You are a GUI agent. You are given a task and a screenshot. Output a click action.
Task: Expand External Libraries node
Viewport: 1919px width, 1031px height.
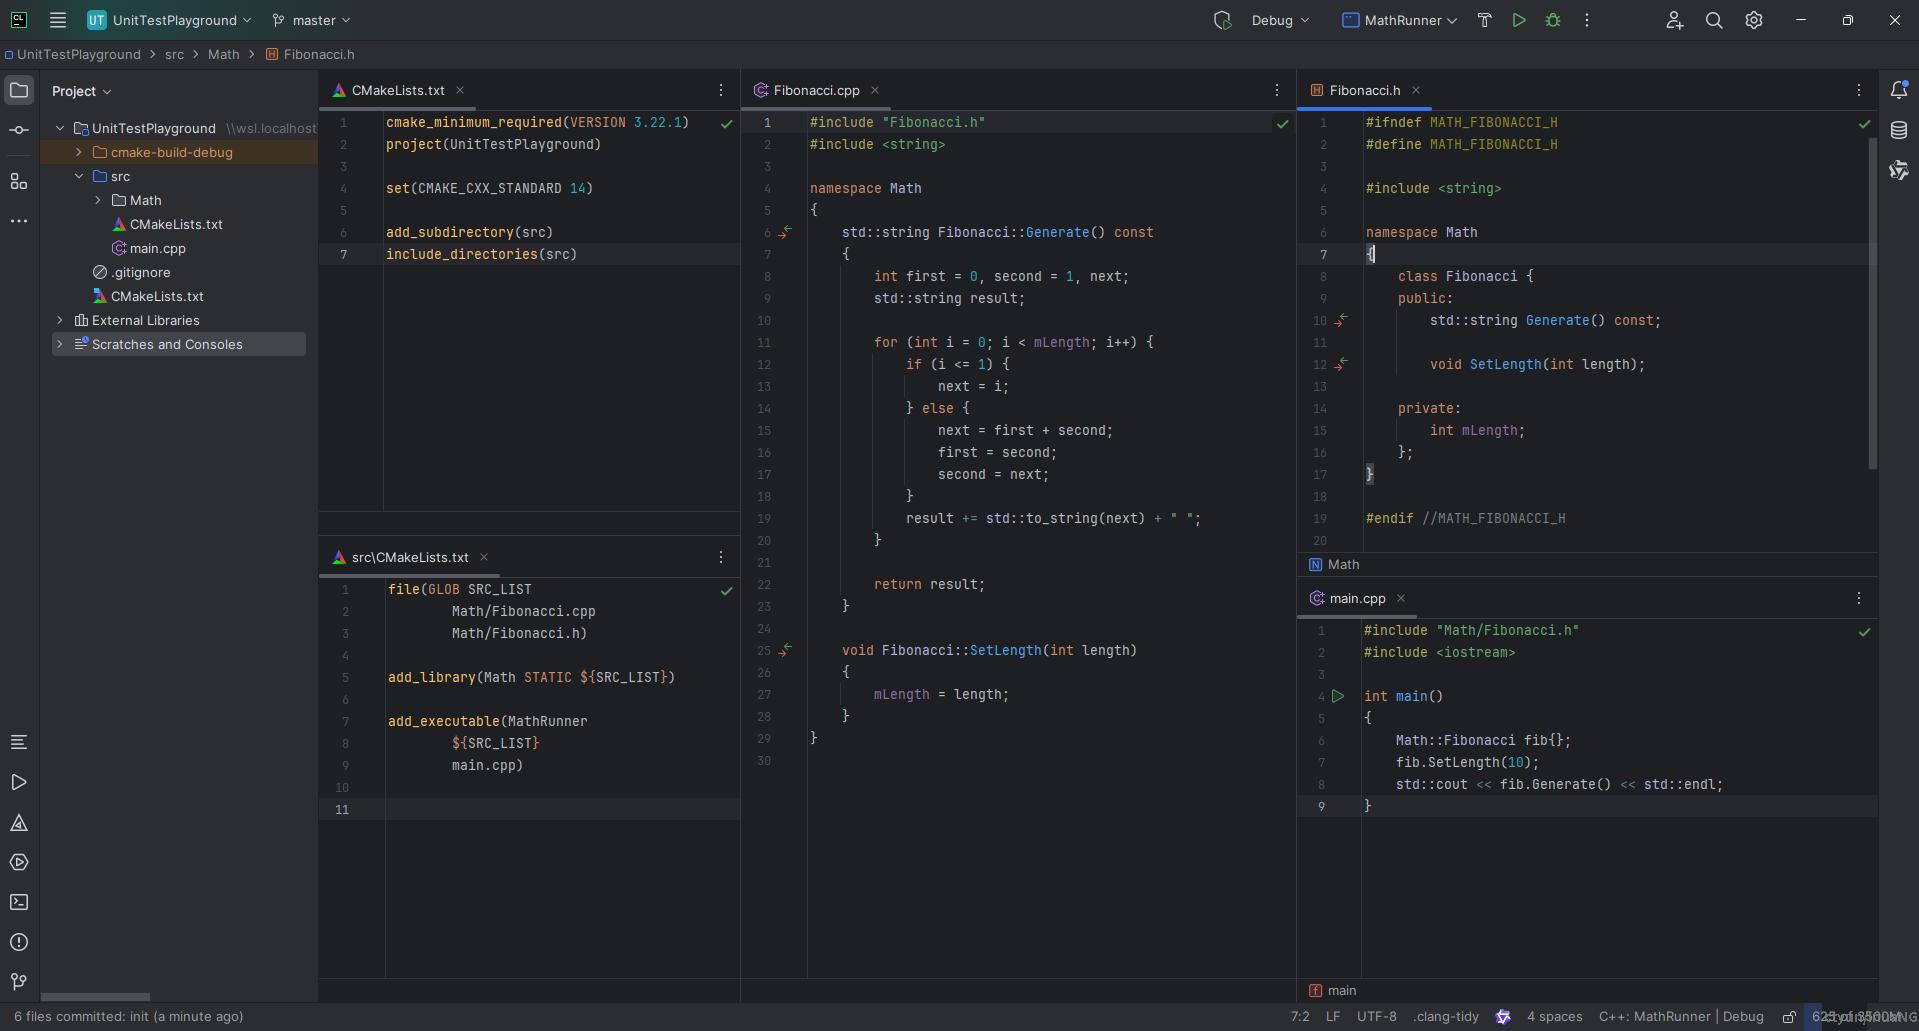tap(60, 321)
